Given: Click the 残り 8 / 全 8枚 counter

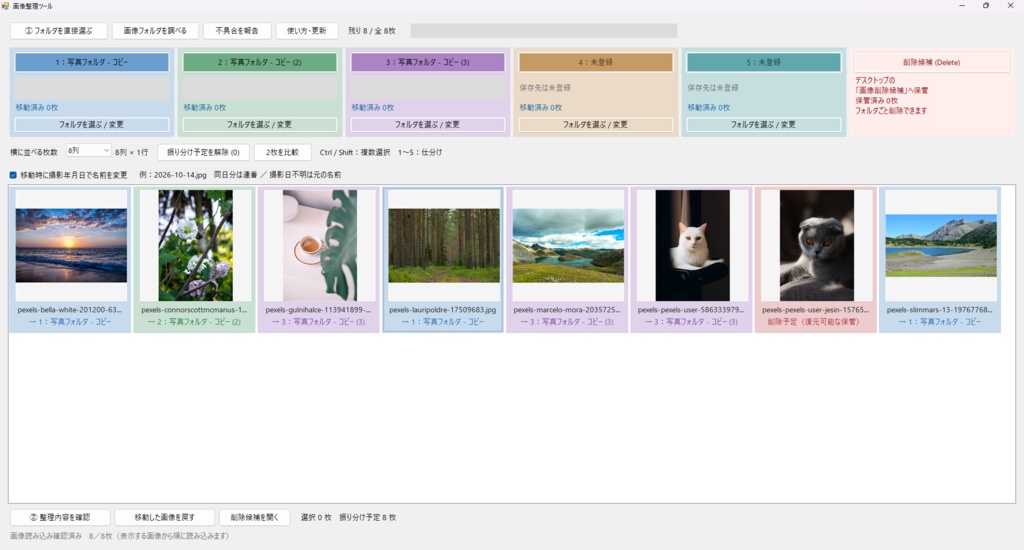Looking at the screenshot, I should 372,31.
